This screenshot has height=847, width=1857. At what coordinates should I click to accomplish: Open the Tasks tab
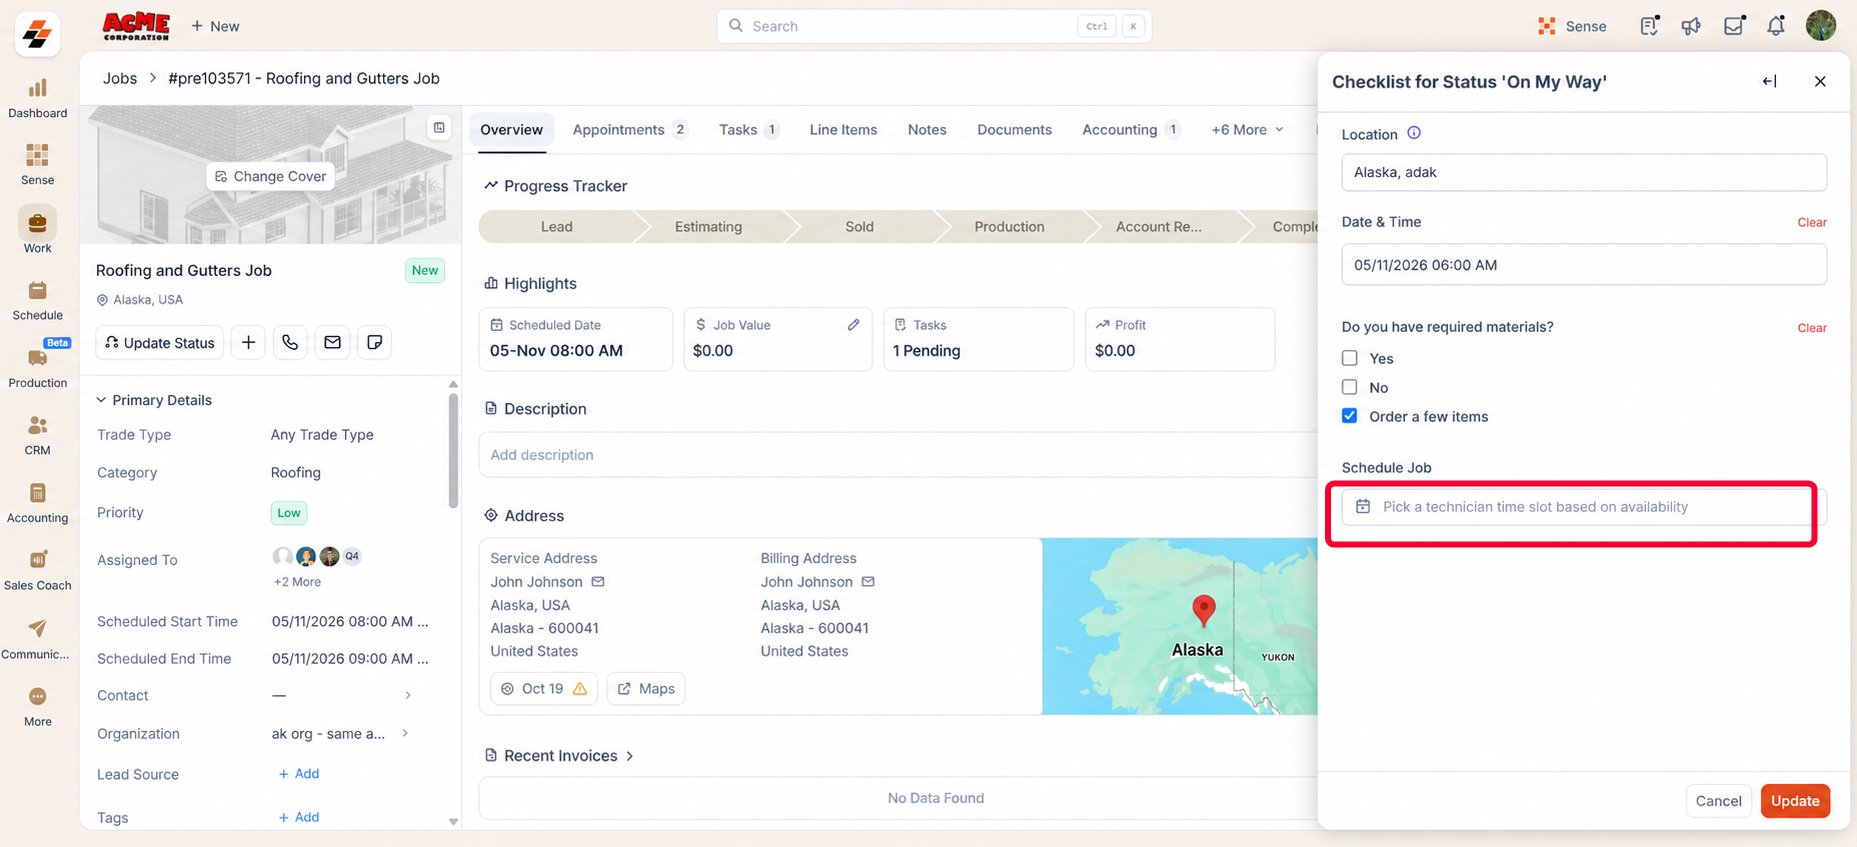tap(749, 130)
